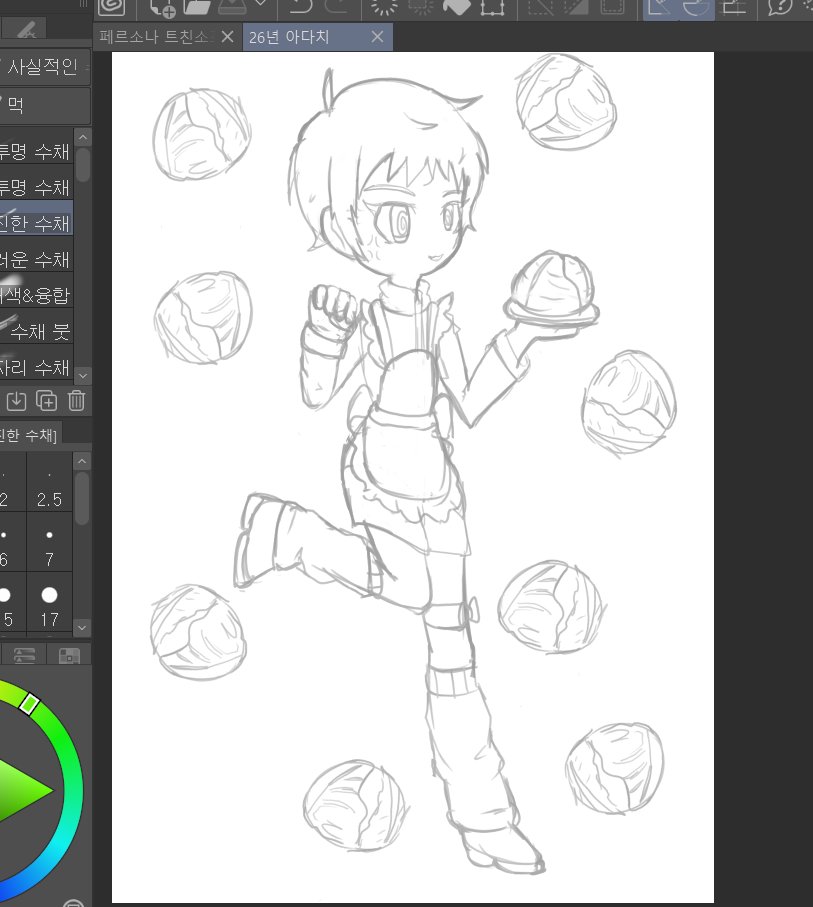Open the 먹 sub tool group

pyautogui.click(x=45, y=105)
